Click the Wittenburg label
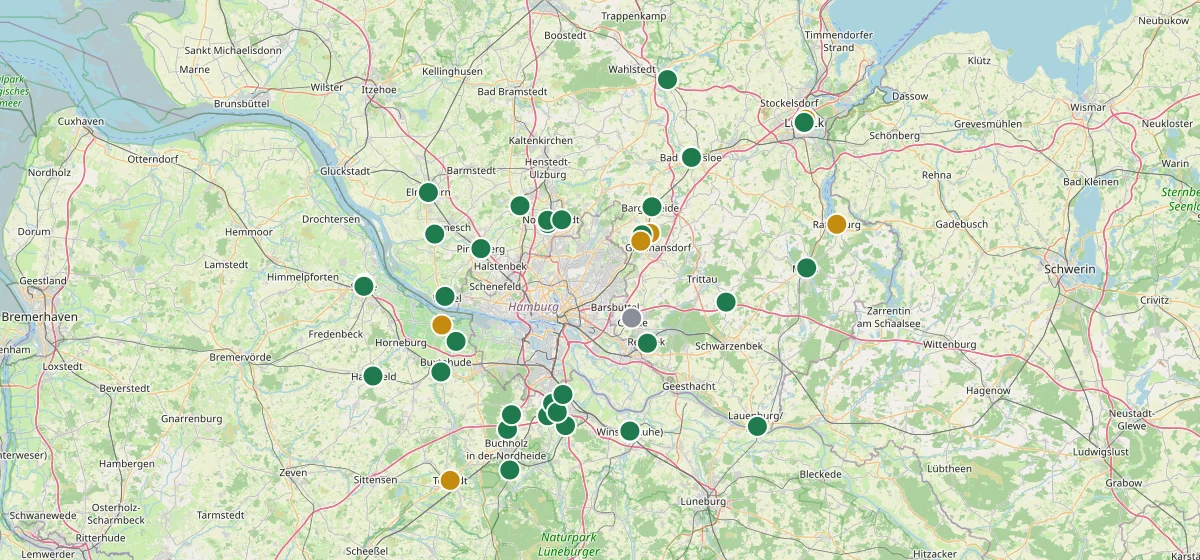 pyautogui.click(x=949, y=344)
